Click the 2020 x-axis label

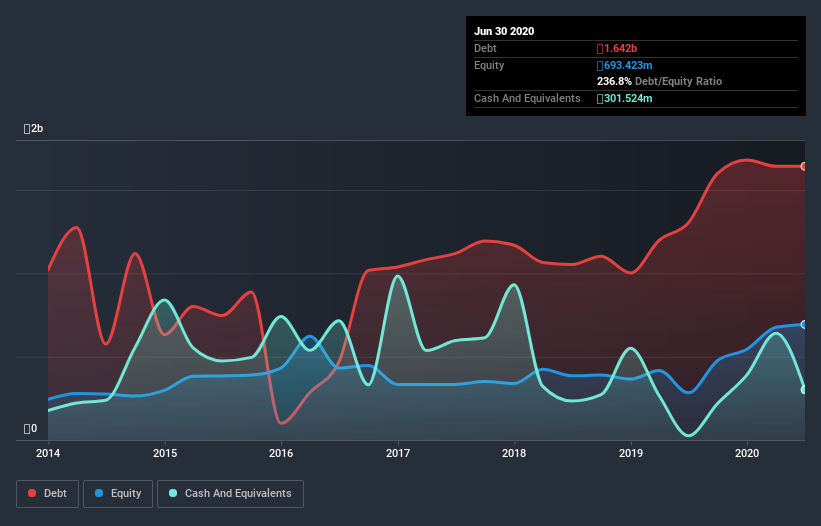(x=747, y=453)
